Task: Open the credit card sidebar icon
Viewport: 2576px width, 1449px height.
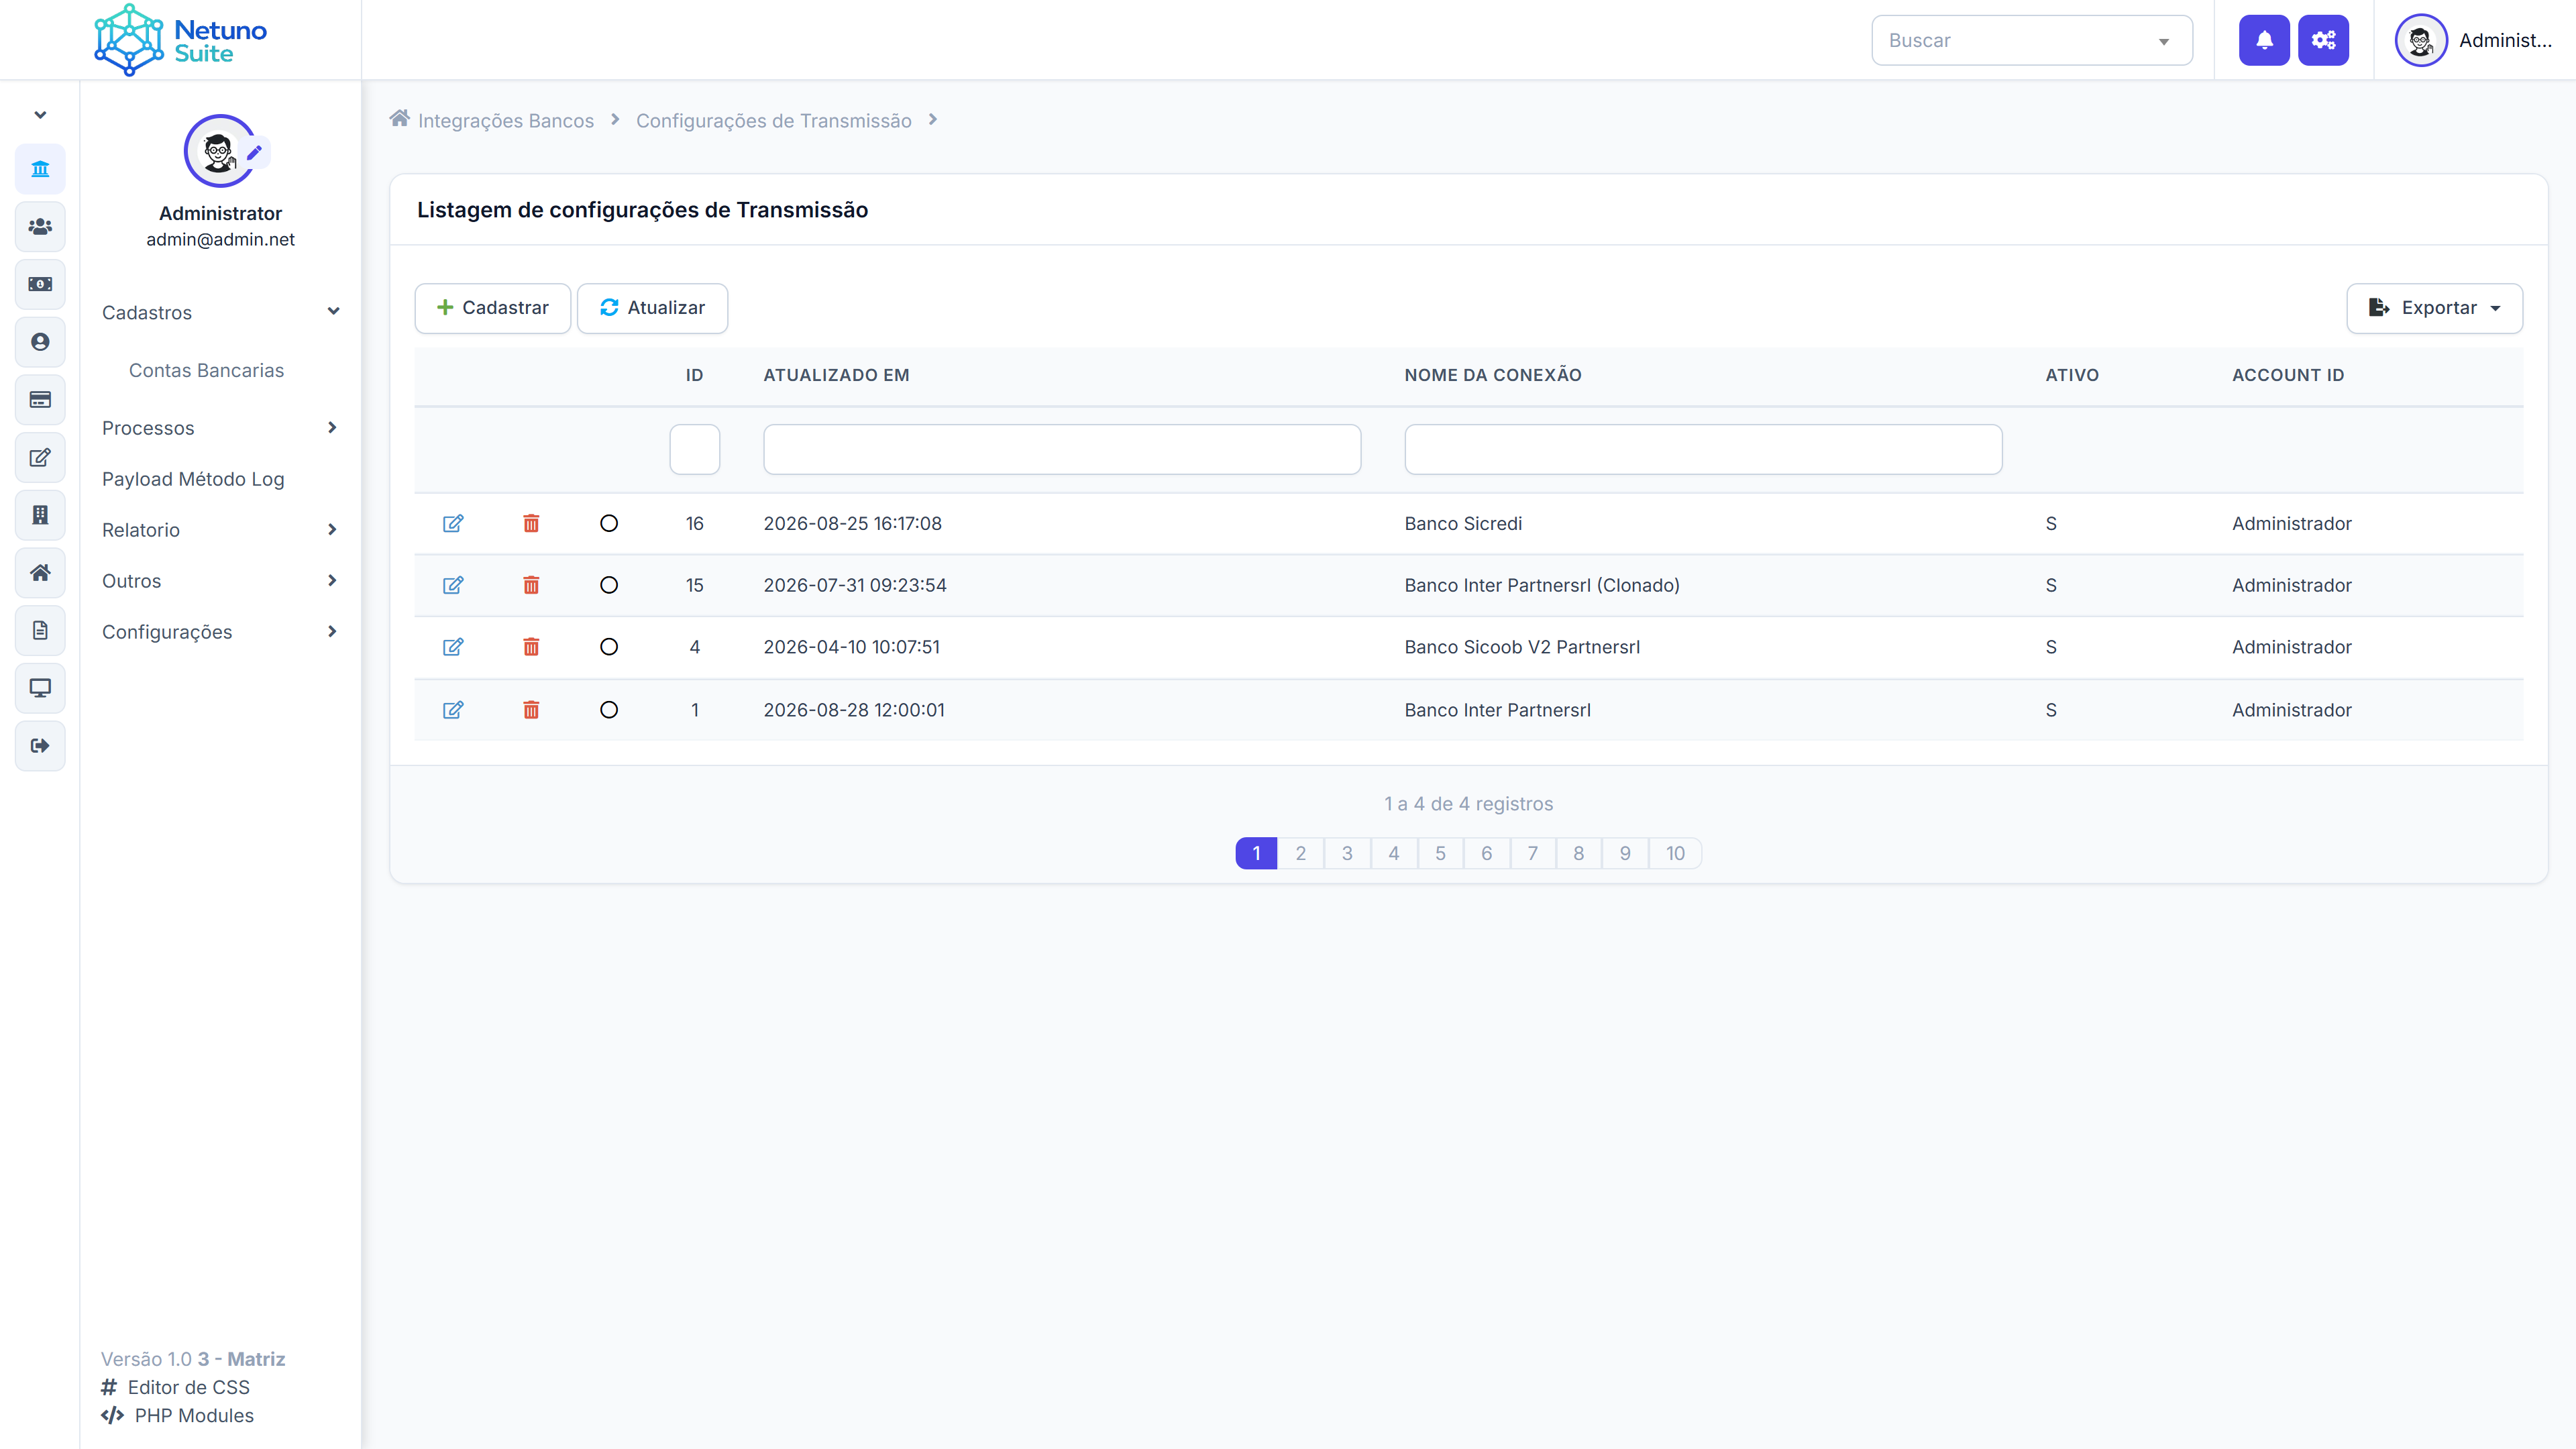Action: (x=40, y=400)
